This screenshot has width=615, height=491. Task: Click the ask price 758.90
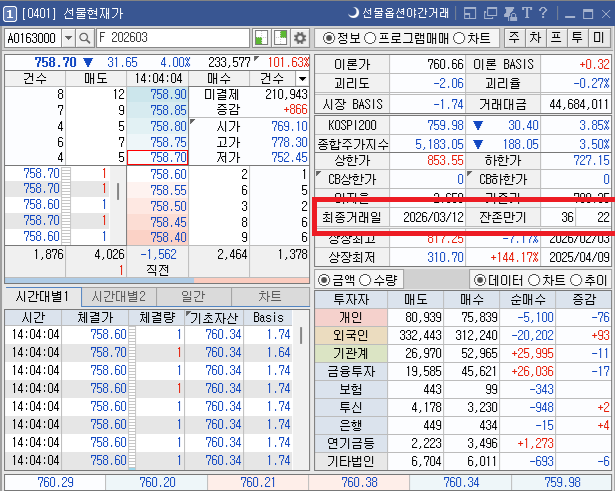click(x=158, y=95)
